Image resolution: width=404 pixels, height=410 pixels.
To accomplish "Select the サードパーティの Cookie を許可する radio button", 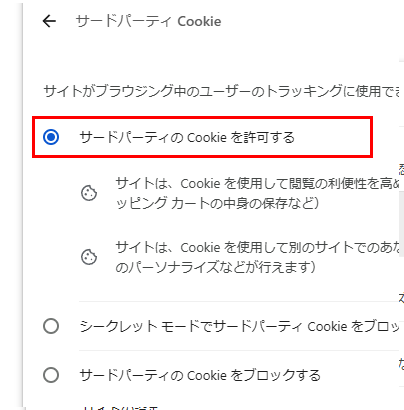I will pyautogui.click(x=51, y=137).
